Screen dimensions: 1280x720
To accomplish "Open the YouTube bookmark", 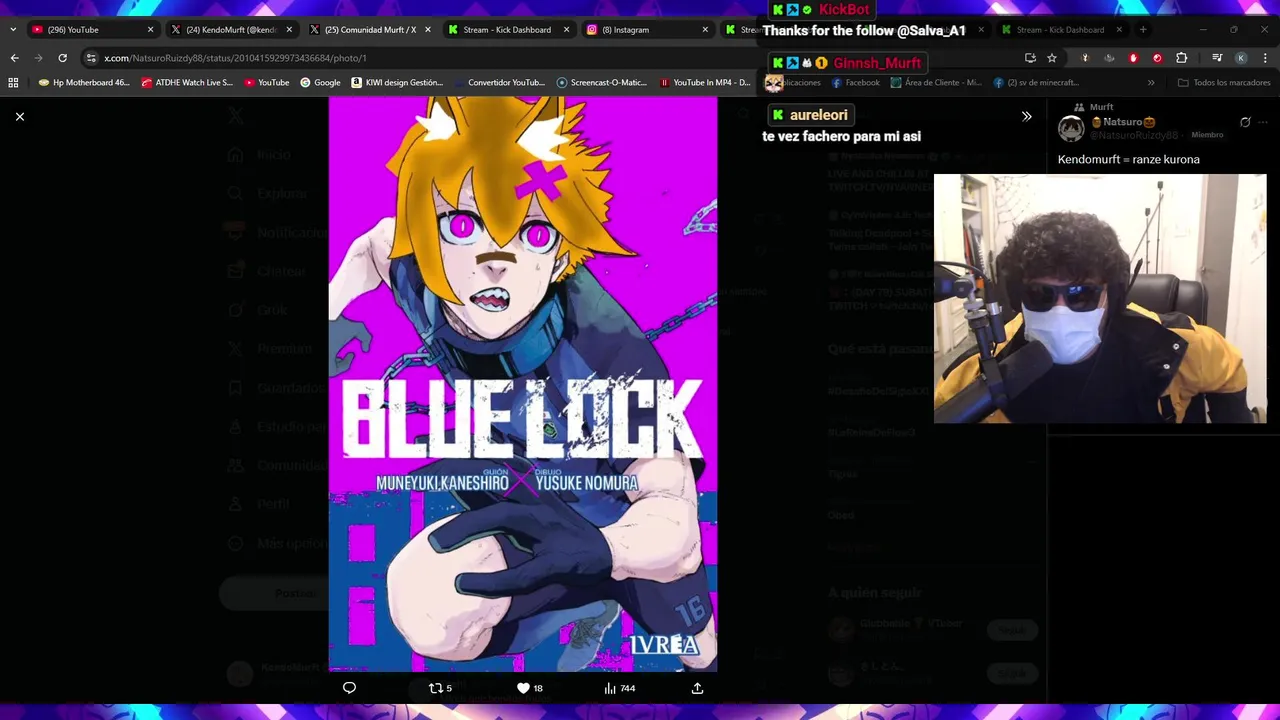I will click(x=266, y=83).
